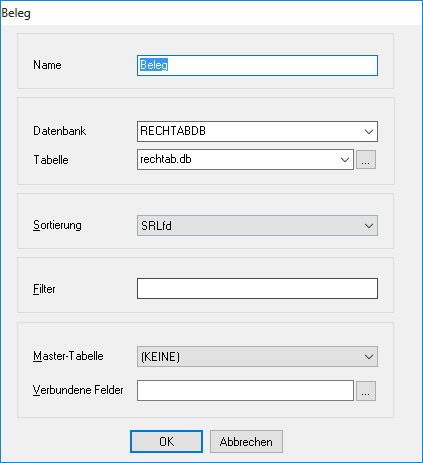Expand the Tabelle combo box arrow
Image resolution: width=423 pixels, height=463 pixels.
345,160
